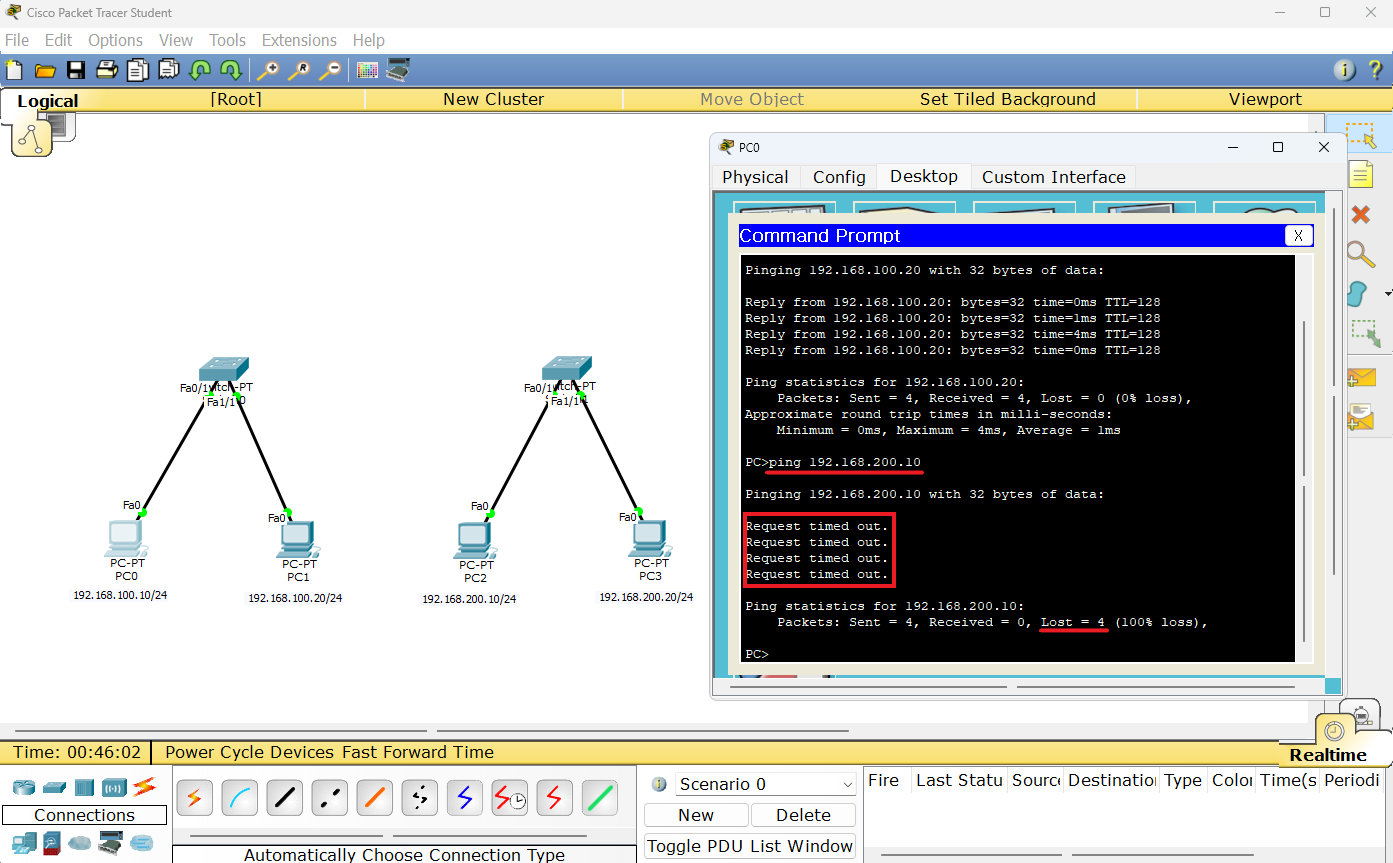Viewport: 1393px width, 863px height.
Task: Pick the automatic connection lightning cable
Action: [x=194, y=798]
